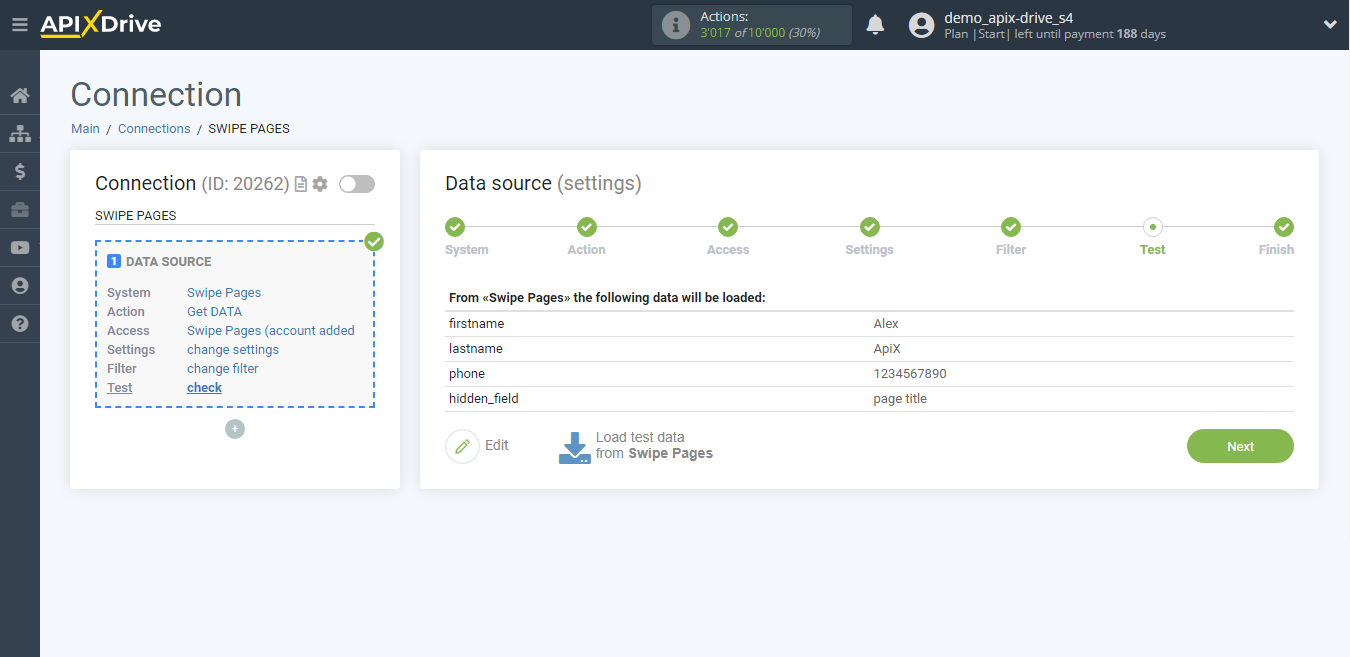This screenshot has width=1350, height=657.
Task: Open the video tutorials sidebar icon
Action: [x=20, y=248]
